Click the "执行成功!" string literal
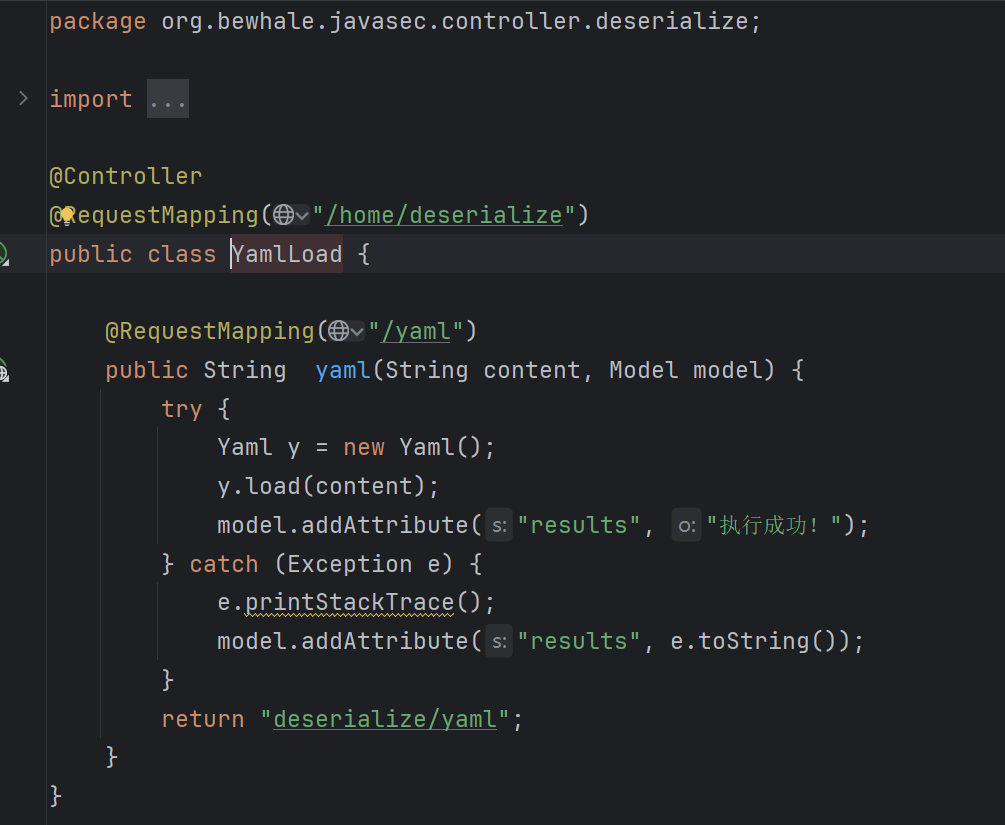The image size is (1005, 825). tap(774, 525)
